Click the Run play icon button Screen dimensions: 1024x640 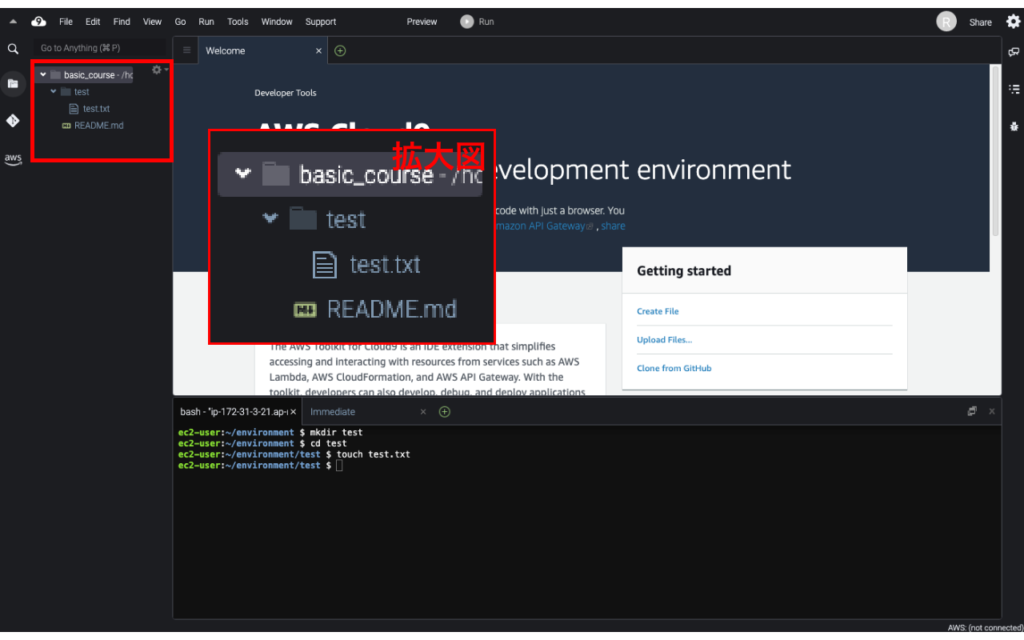[466, 22]
